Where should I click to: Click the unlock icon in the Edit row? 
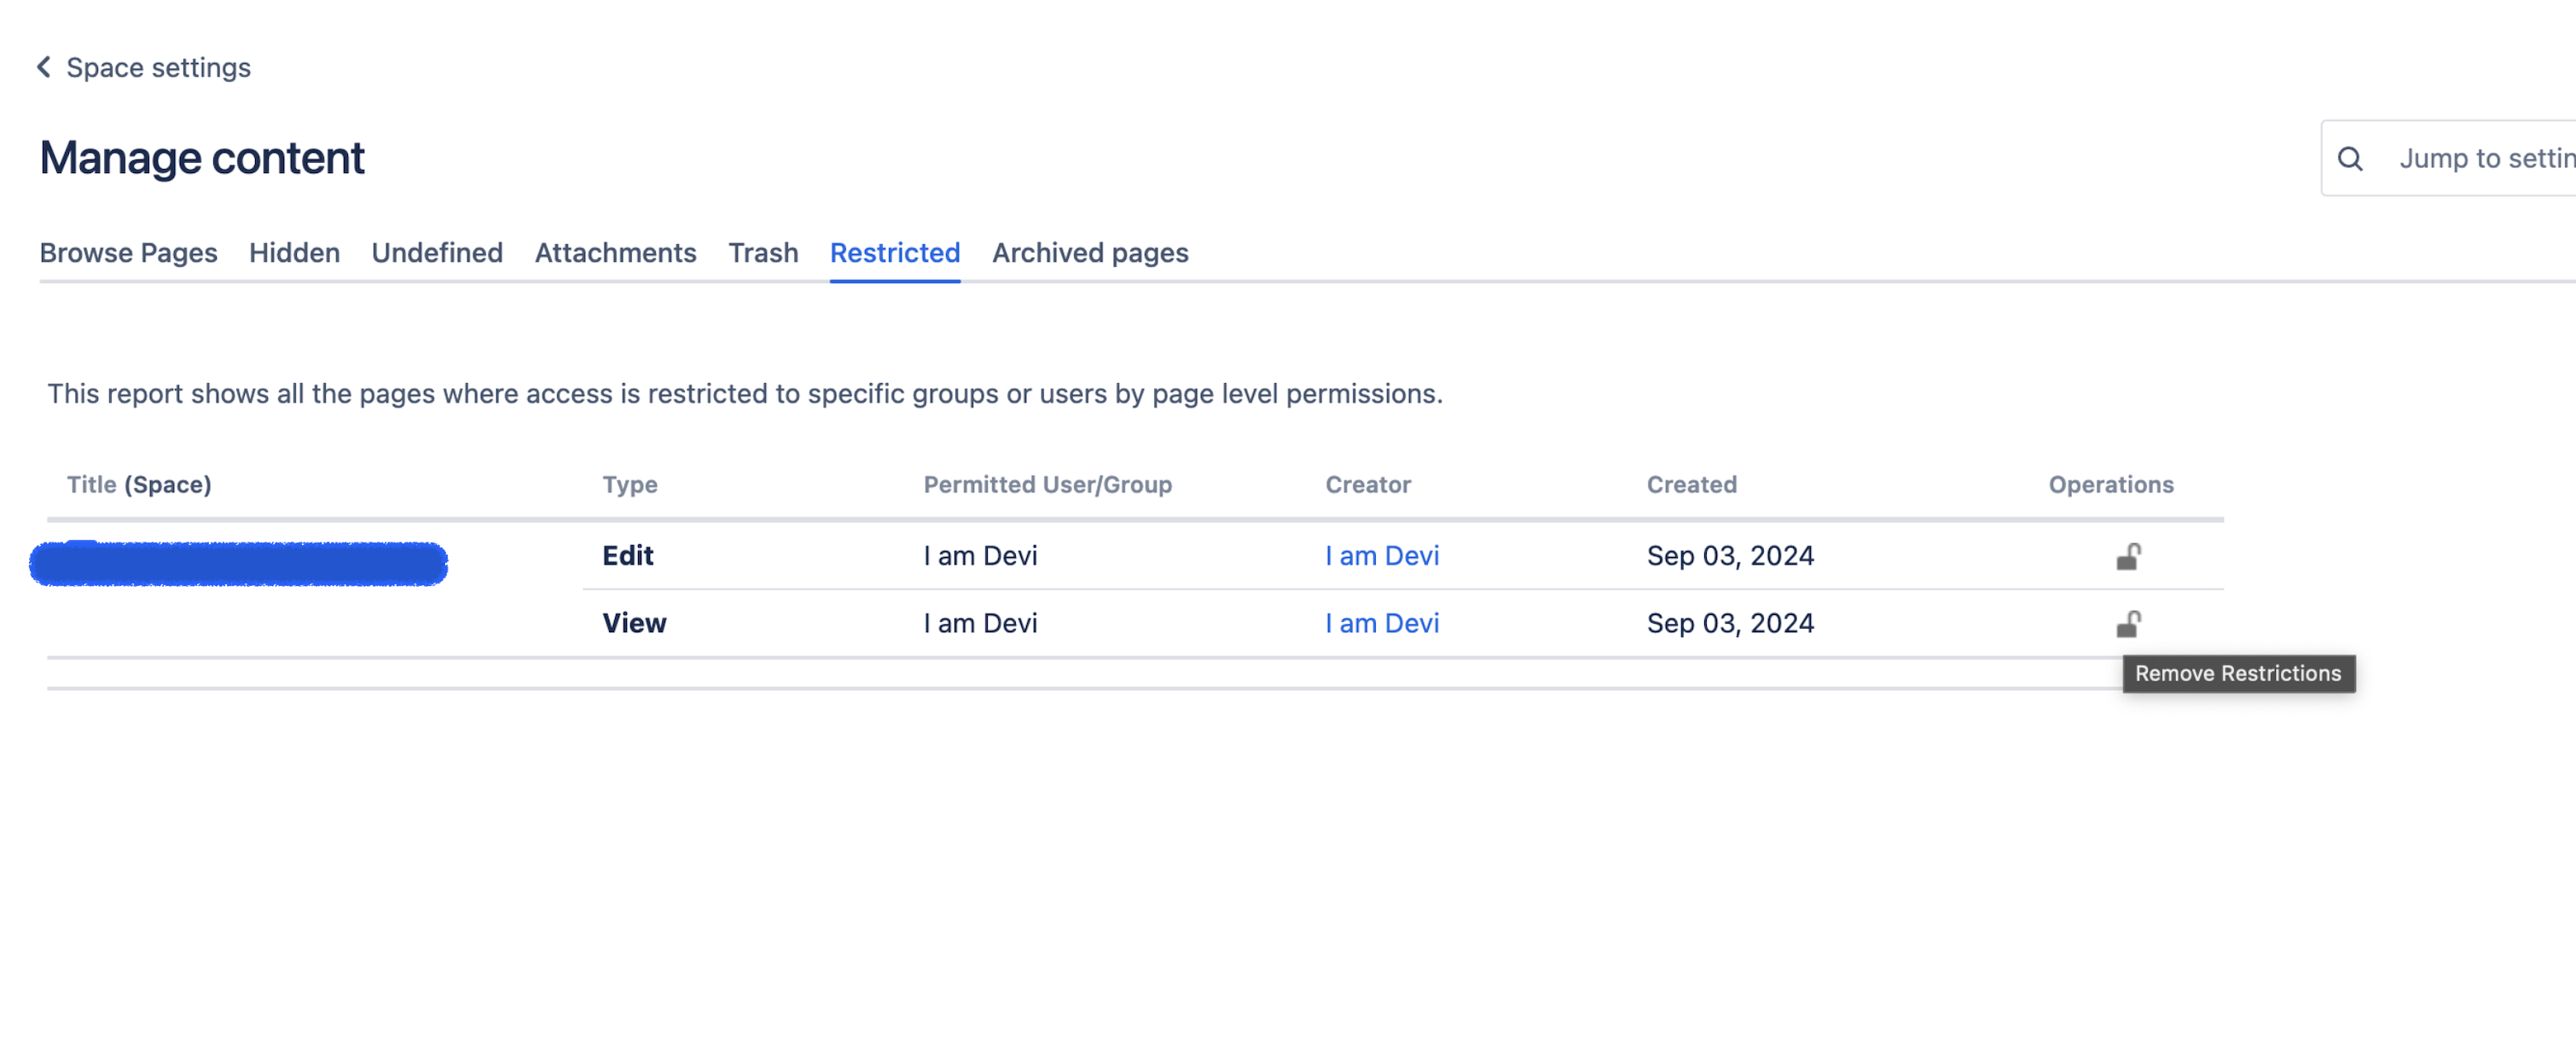click(x=2128, y=556)
